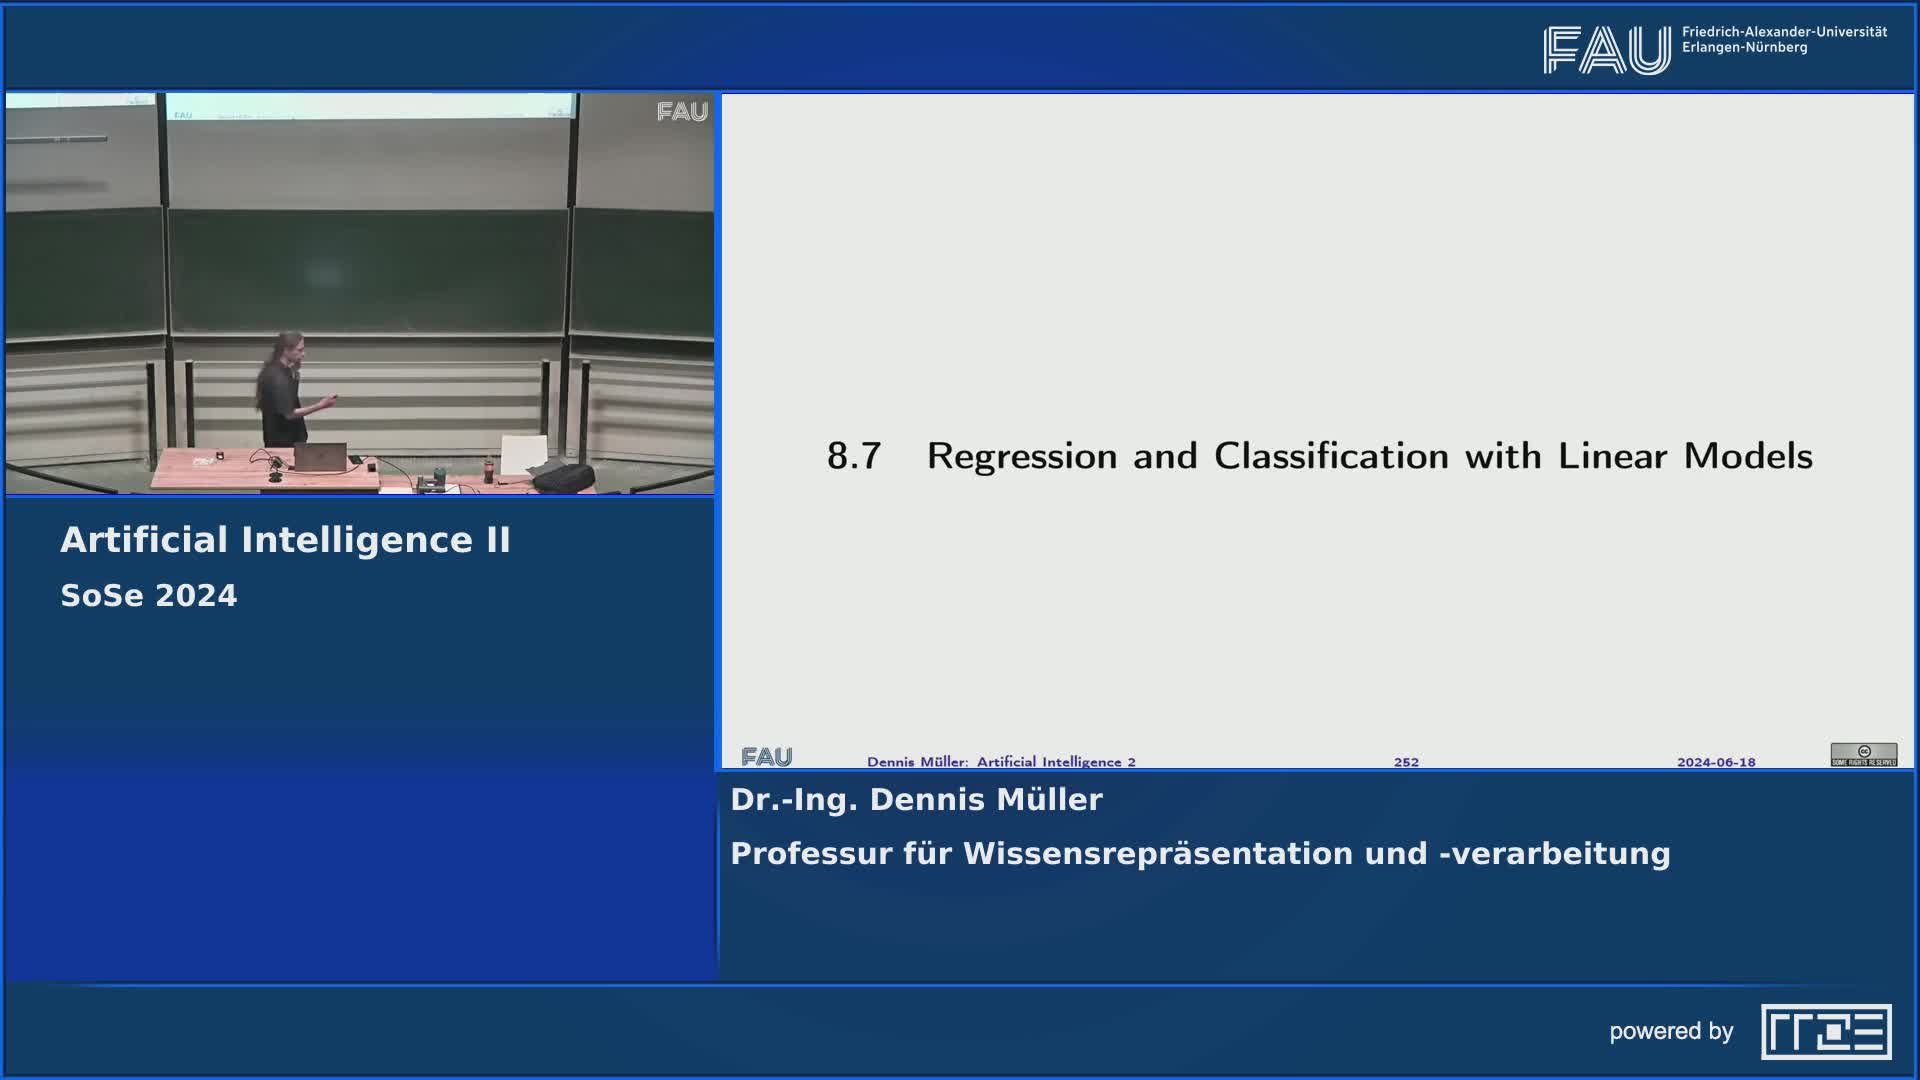Click the 'powered by' text

pyautogui.click(x=1671, y=1031)
